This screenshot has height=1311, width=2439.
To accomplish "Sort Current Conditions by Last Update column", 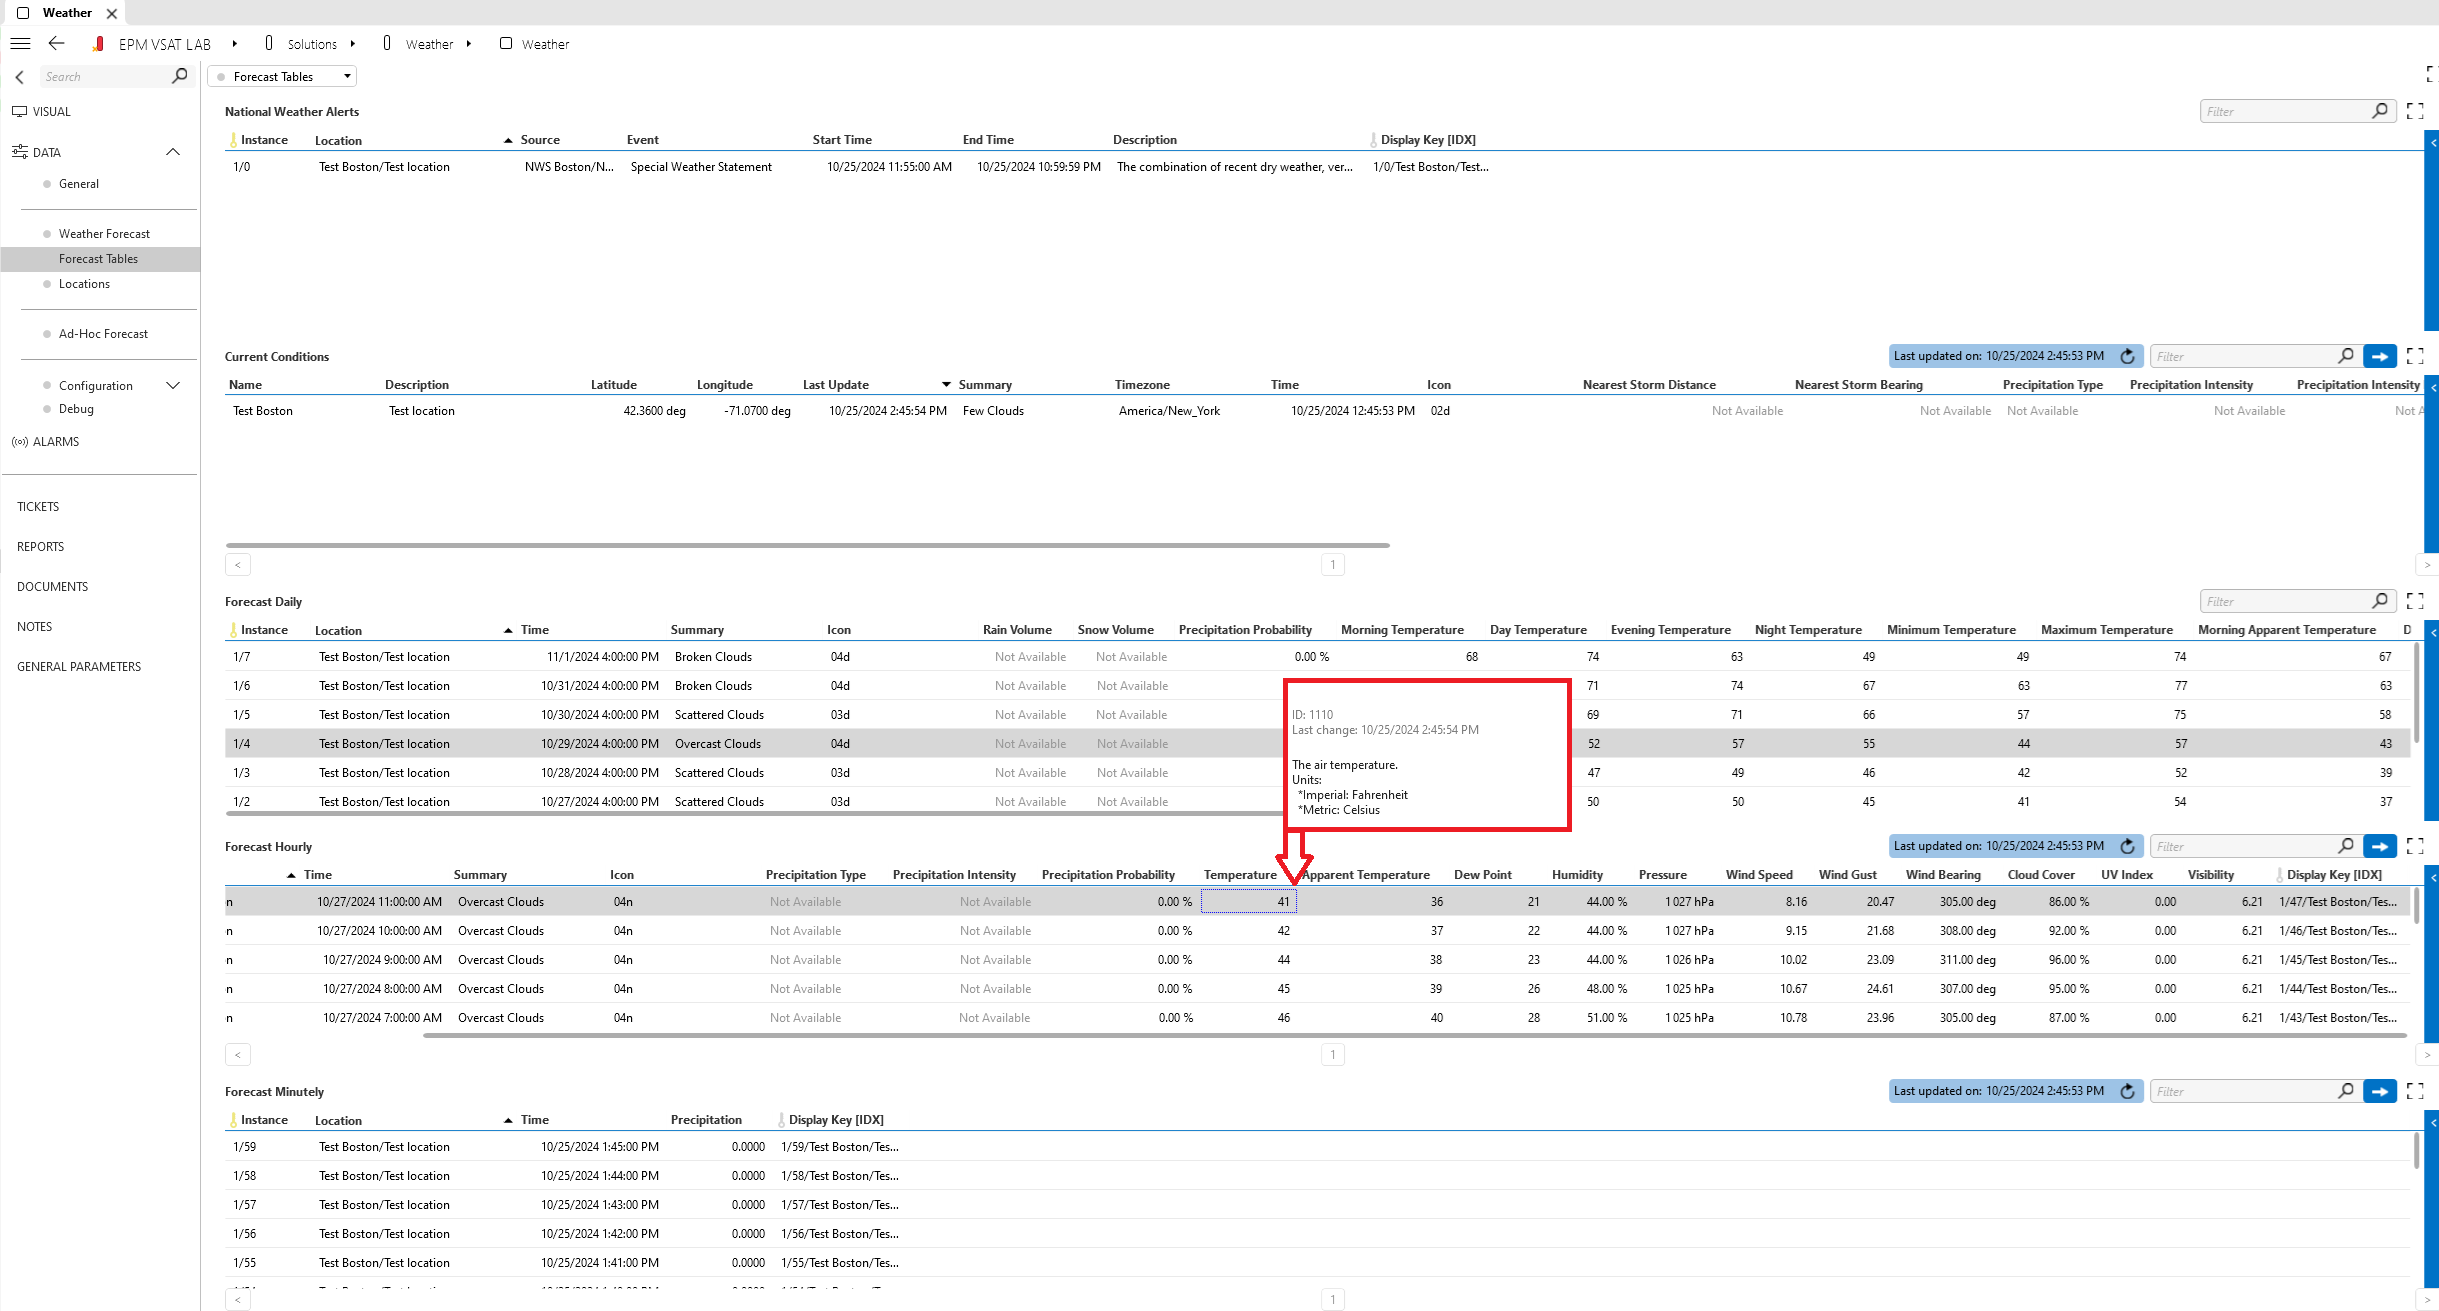I will 835,385.
